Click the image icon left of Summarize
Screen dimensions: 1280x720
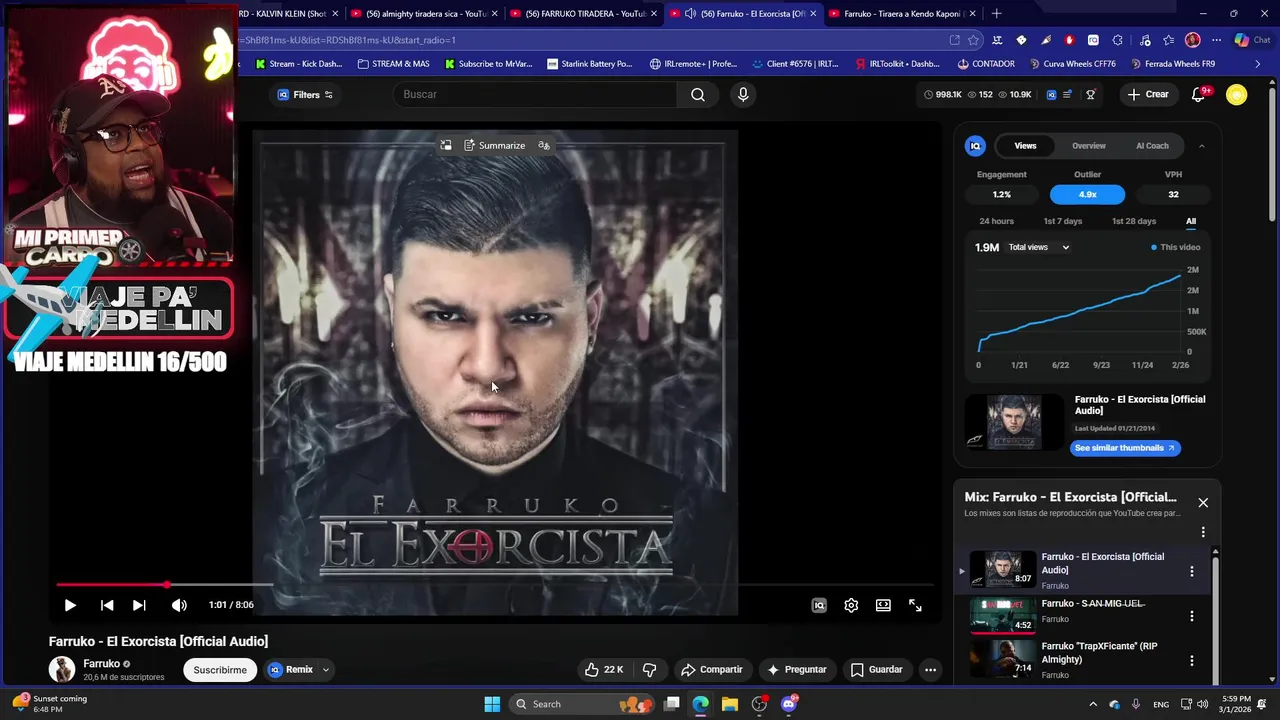(446, 145)
